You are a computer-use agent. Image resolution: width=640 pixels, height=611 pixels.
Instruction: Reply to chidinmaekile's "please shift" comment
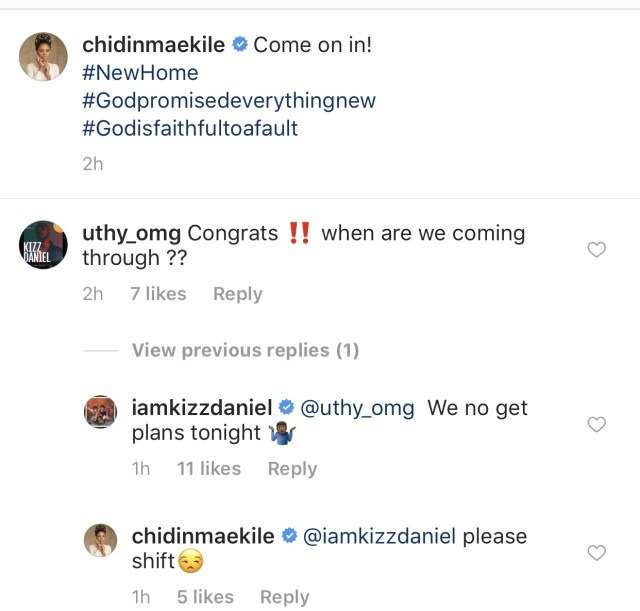pos(284,597)
